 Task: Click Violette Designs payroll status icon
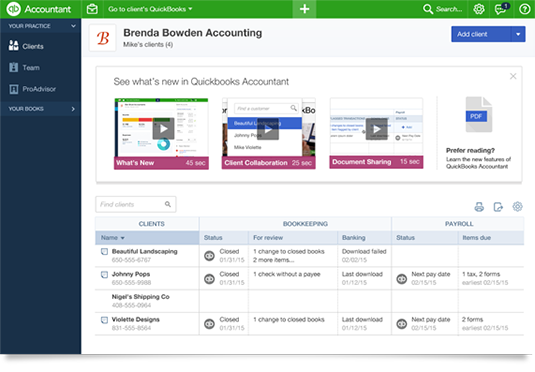click(x=402, y=324)
